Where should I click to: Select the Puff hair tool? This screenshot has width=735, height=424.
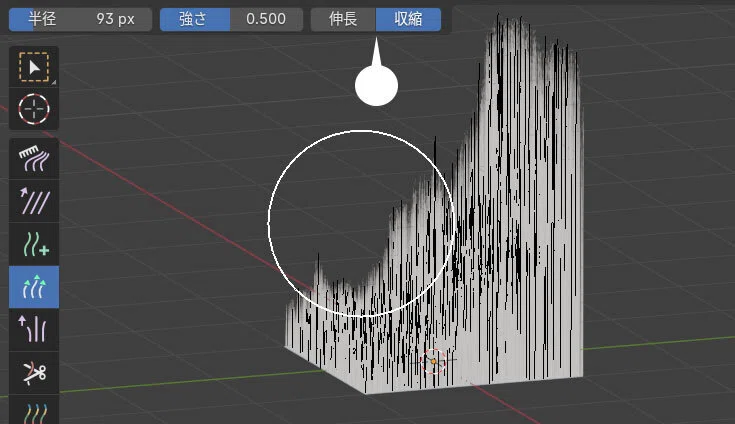pos(34,330)
